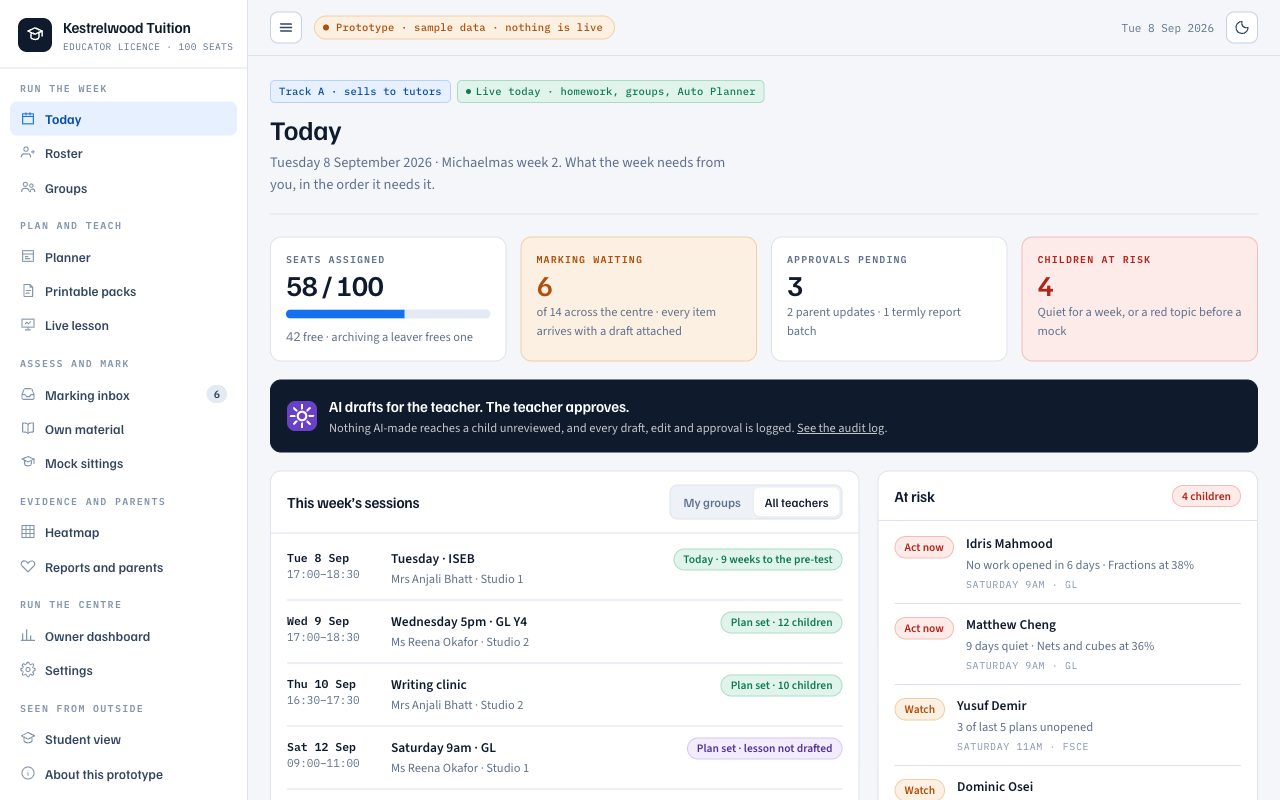
Task: Open Idris Mahmood at-risk entry
Action: pyautogui.click(x=1067, y=563)
